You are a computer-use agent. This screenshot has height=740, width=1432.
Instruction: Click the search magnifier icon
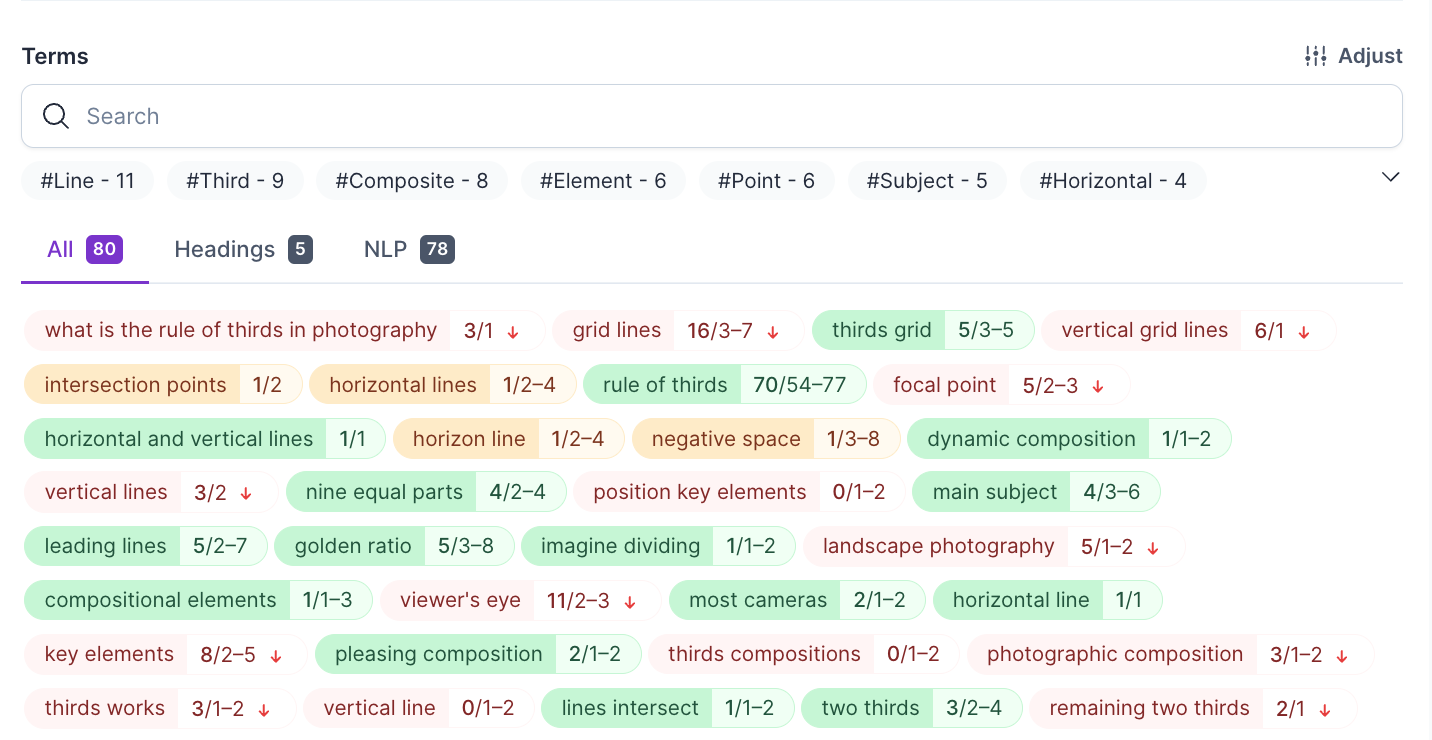point(56,116)
